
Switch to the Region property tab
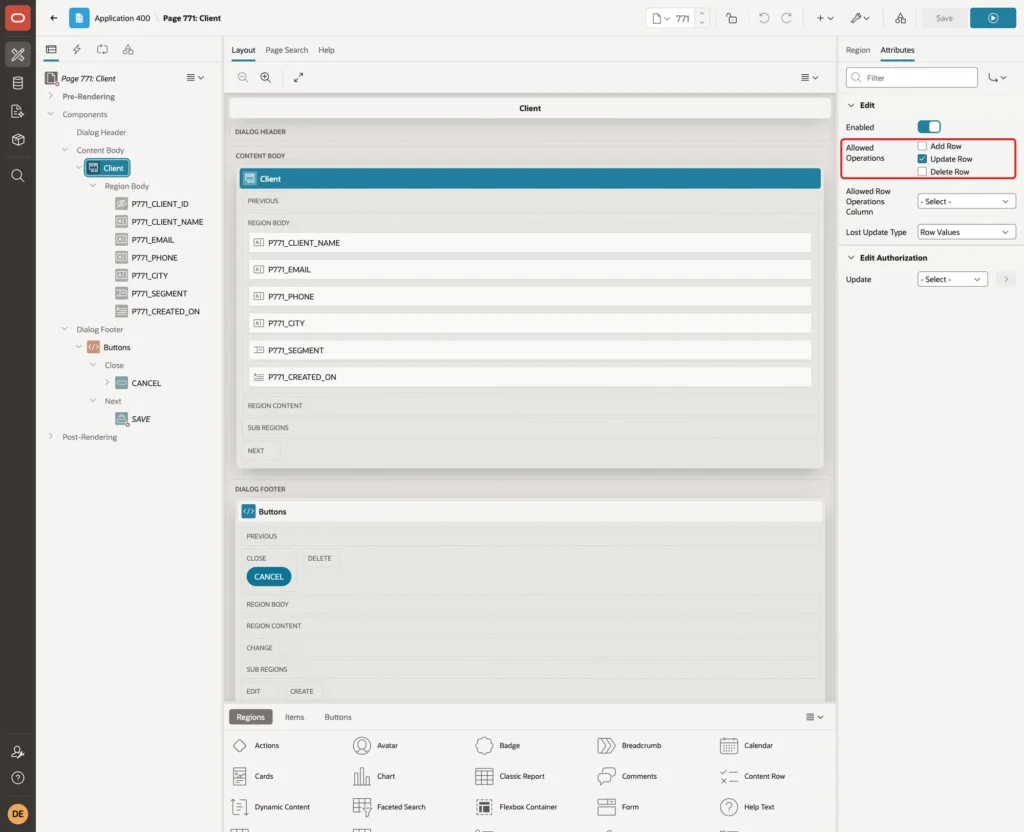[x=857, y=50]
